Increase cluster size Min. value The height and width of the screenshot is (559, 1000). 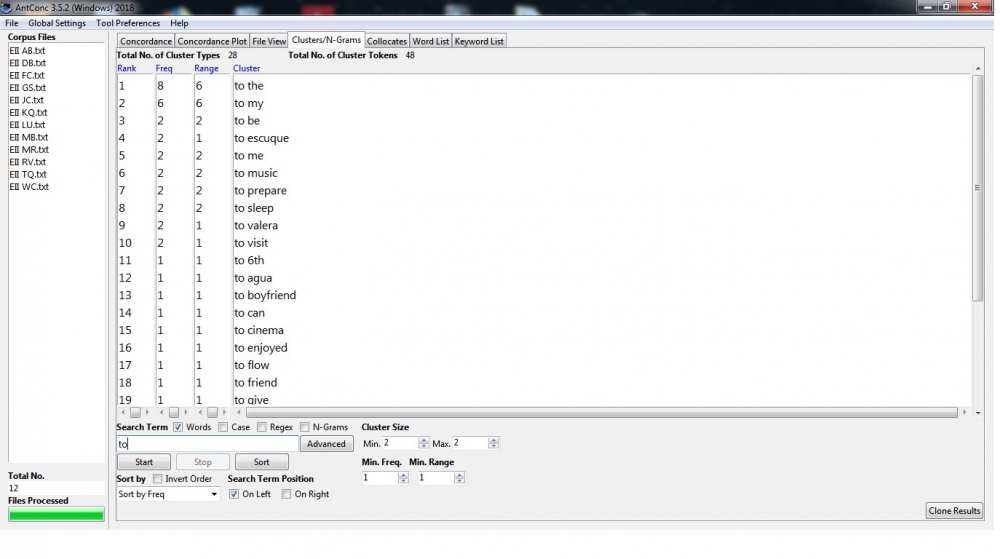coord(424,440)
